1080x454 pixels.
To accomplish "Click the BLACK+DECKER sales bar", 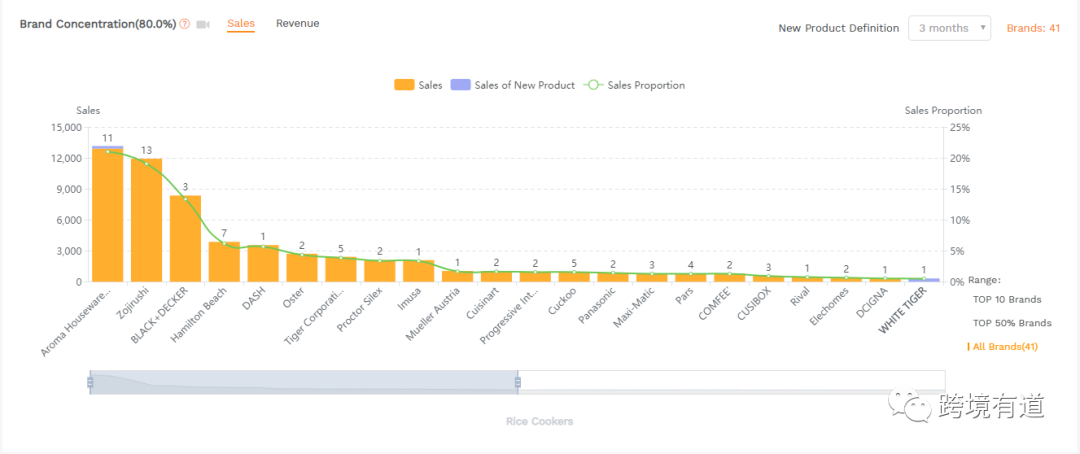I will pyautogui.click(x=185, y=238).
